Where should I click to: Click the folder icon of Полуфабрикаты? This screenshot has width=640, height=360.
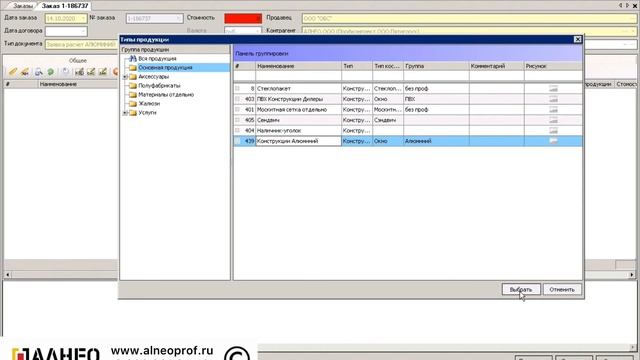133,86
